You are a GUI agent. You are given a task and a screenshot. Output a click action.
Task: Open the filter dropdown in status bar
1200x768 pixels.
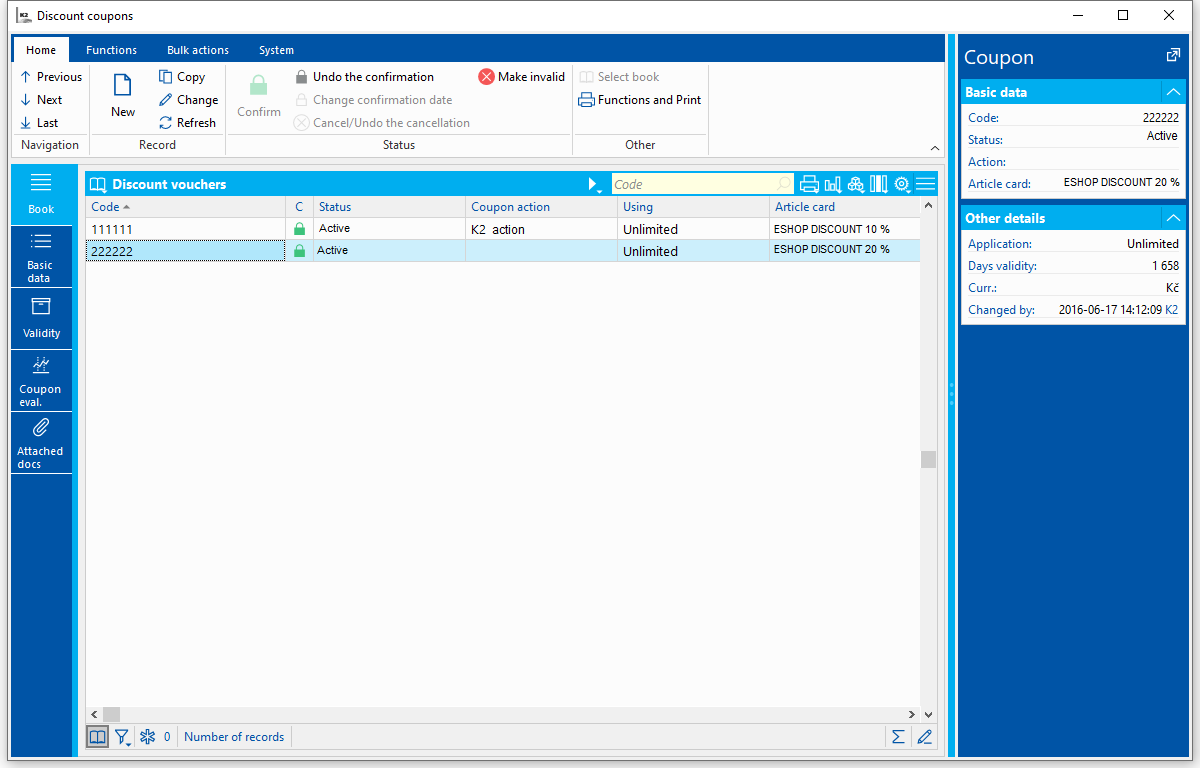pos(123,737)
